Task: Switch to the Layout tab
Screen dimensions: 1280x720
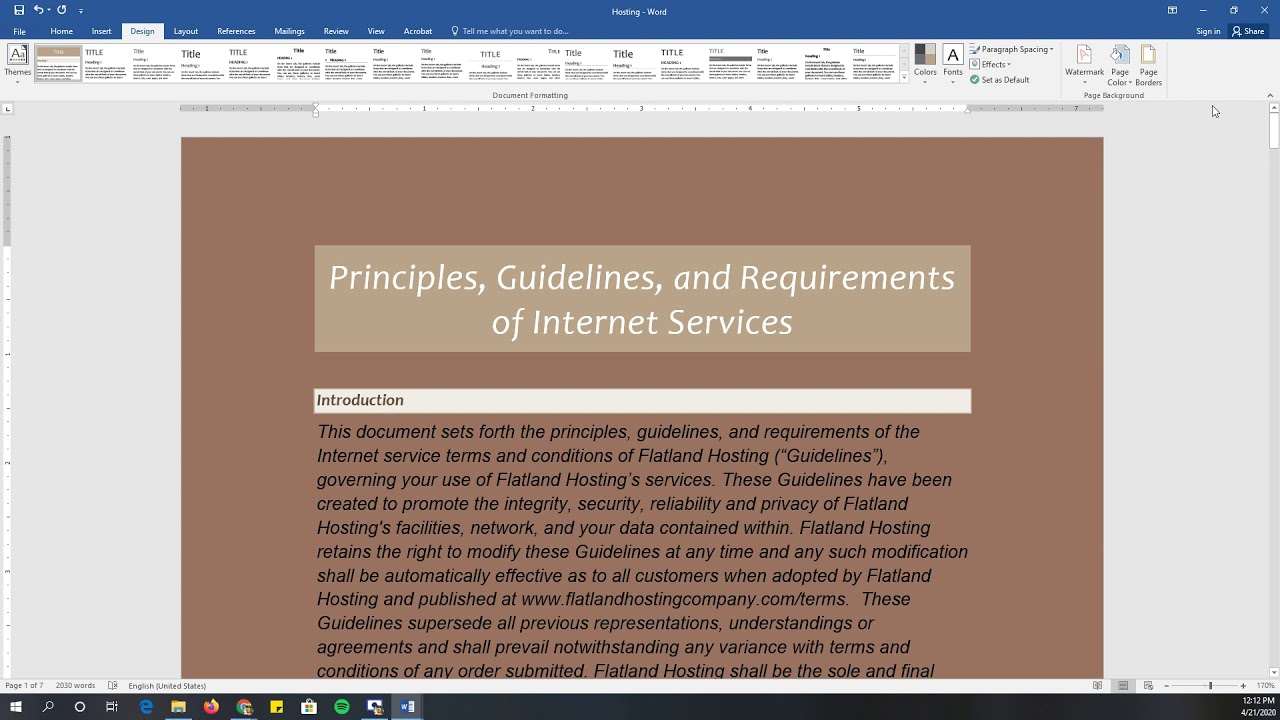Action: pyautogui.click(x=186, y=31)
